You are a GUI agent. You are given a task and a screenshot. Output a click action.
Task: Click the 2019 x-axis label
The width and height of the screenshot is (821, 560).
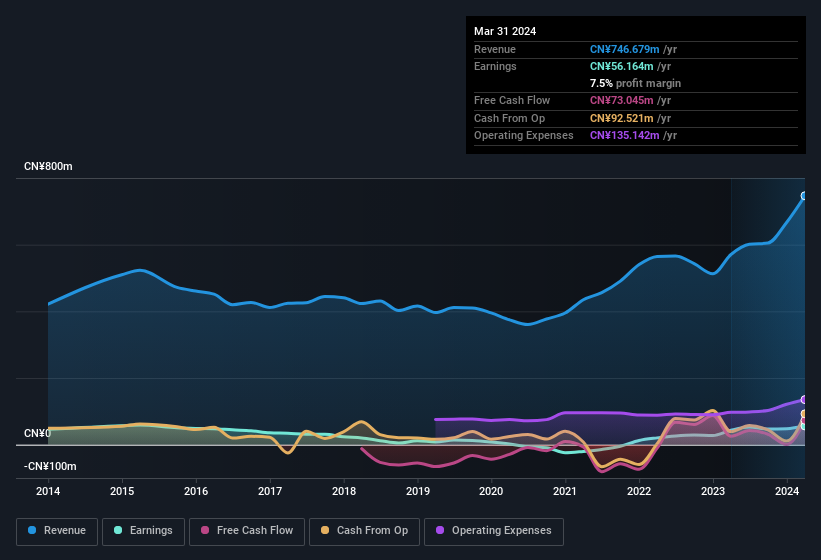tap(417, 491)
